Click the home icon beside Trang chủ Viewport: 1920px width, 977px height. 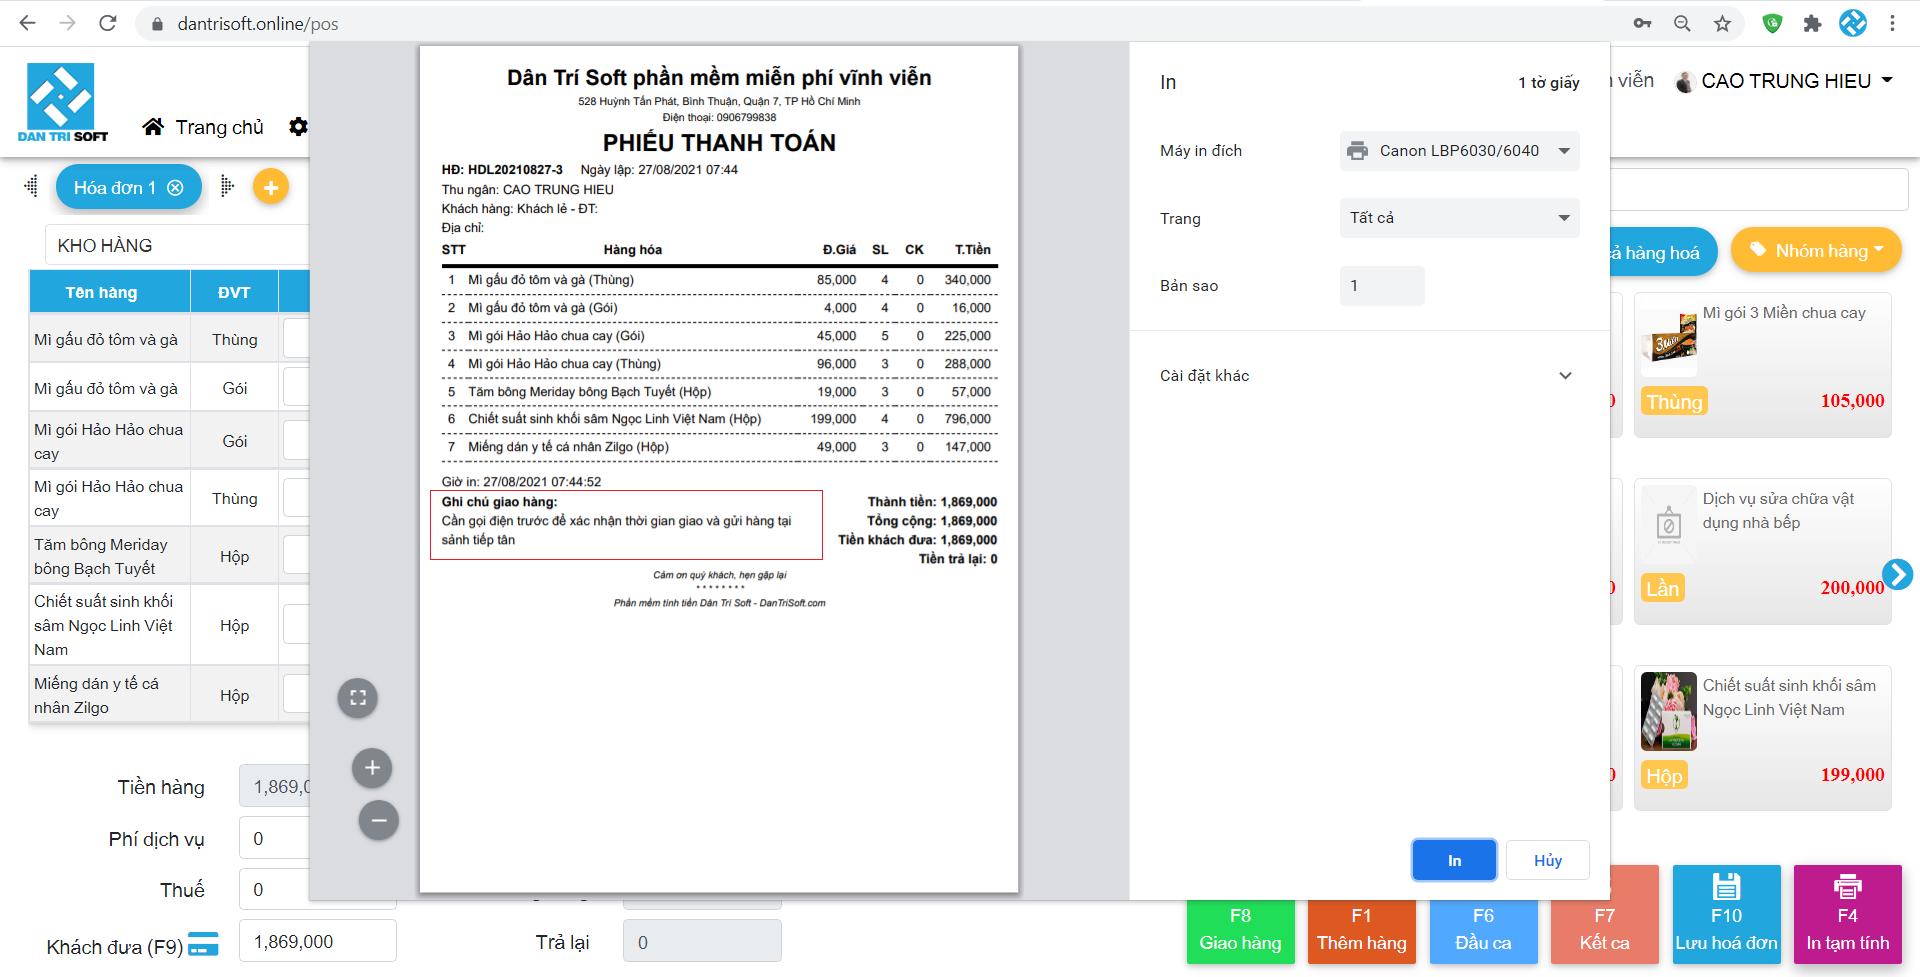click(153, 127)
